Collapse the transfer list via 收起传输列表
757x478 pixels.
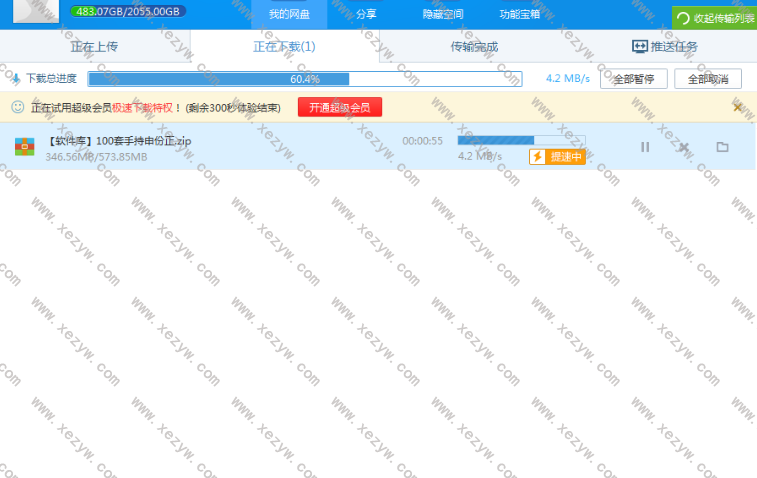[x=714, y=18]
